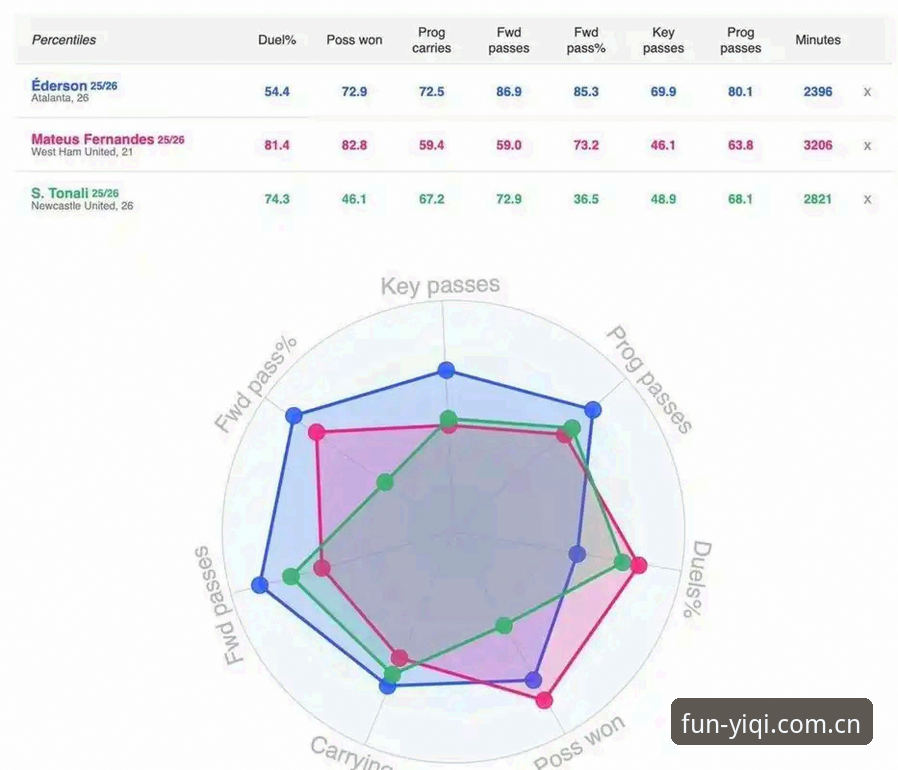Click Éderson's blue Duels% radar point
The height and width of the screenshot is (770, 898).
(577, 554)
